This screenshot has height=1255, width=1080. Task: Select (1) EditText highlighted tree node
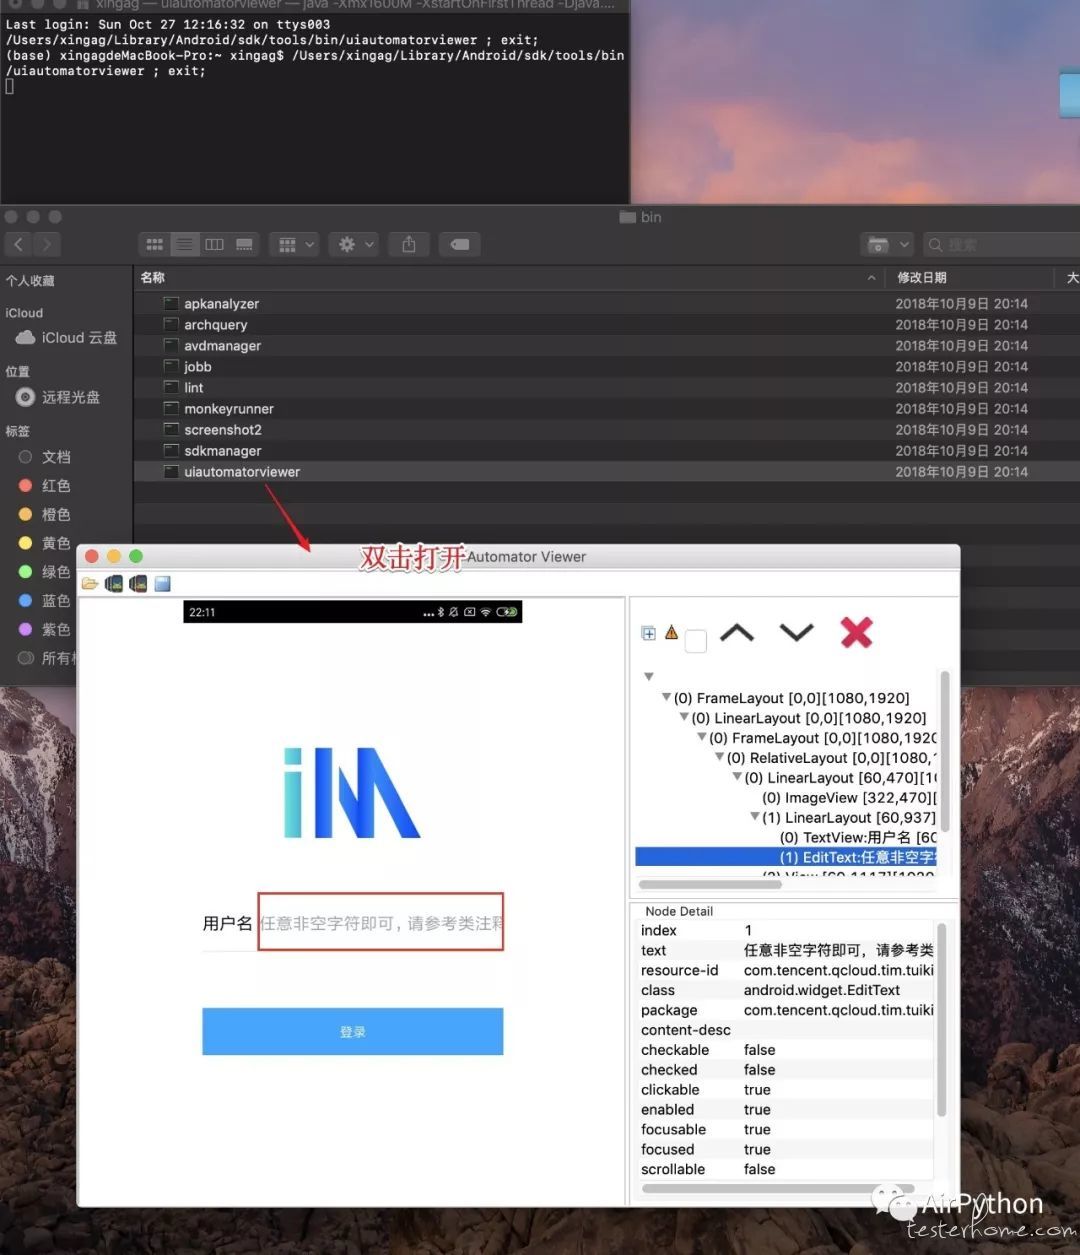coord(786,857)
